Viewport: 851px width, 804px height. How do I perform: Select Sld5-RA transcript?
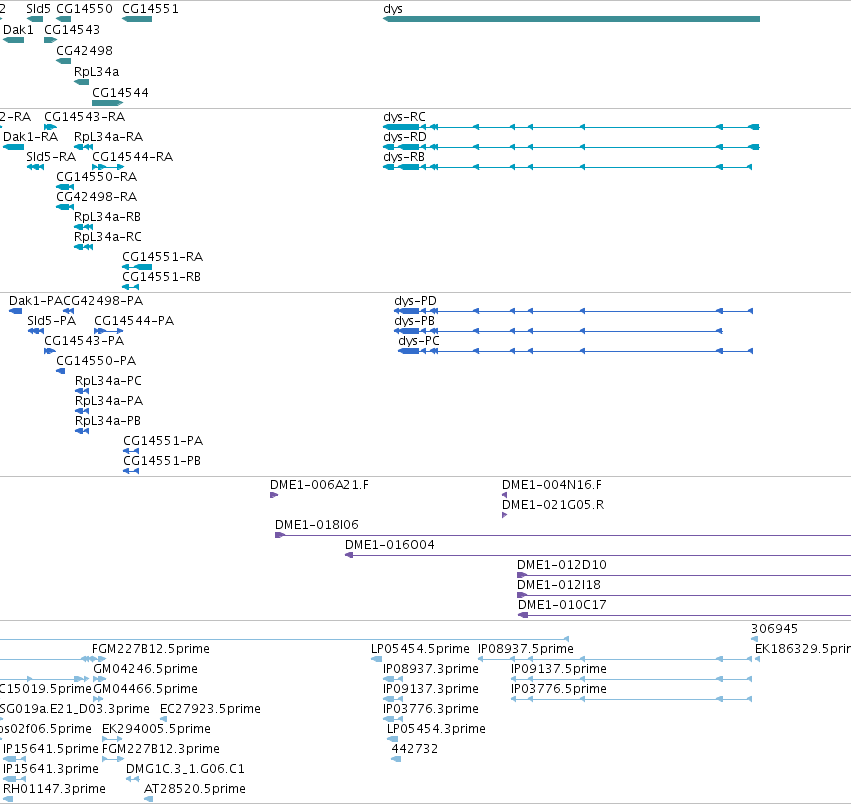35,167
